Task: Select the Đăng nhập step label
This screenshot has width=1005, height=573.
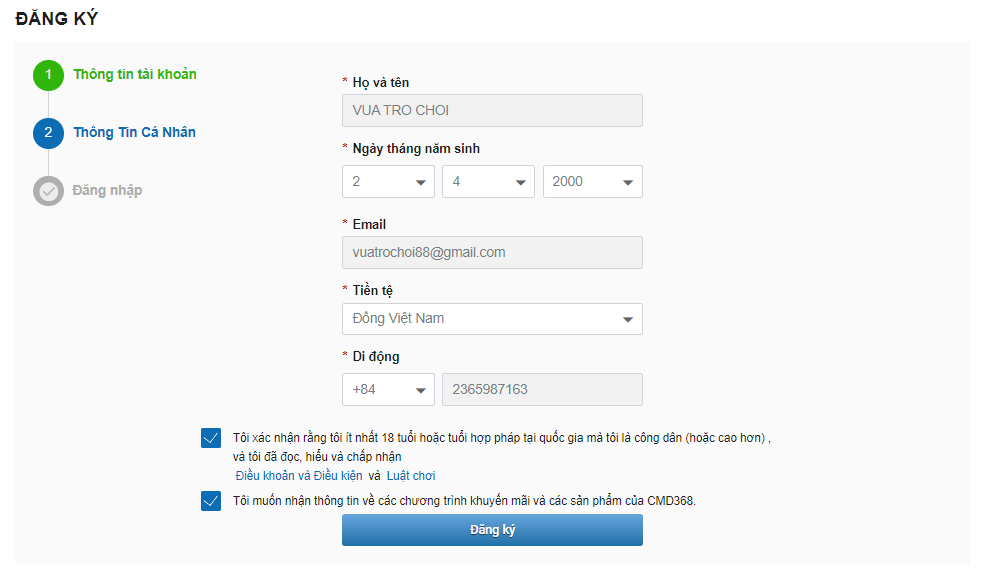Action: click(107, 190)
